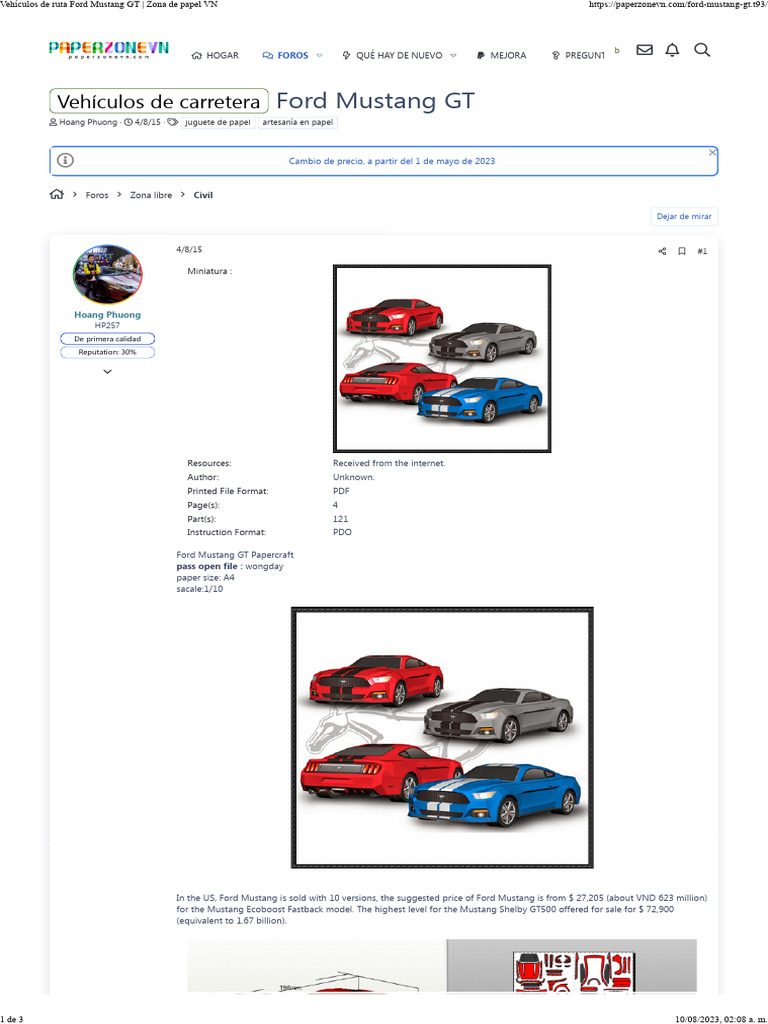Dismiss the price change notice

712,152
